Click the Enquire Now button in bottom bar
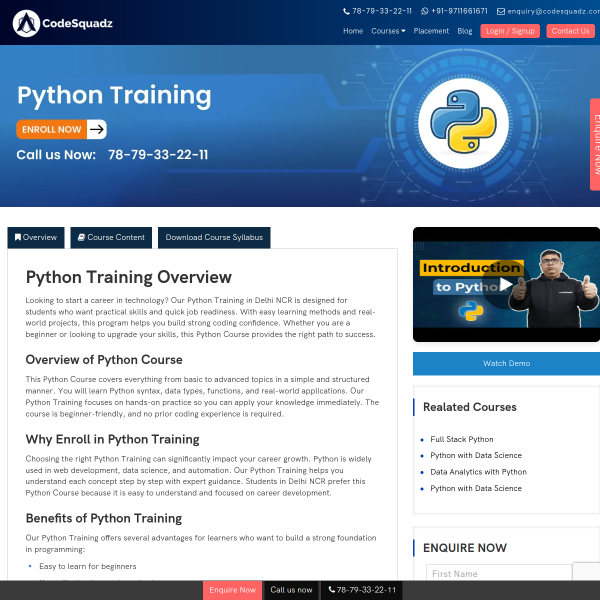Viewport: 600px width, 600px height. click(232, 590)
